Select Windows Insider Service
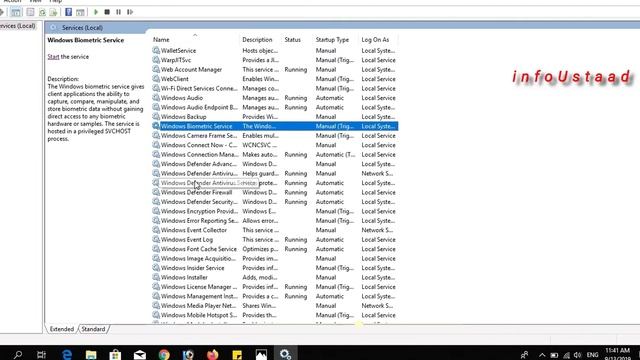Screen dimensions: 640x360 275,268
